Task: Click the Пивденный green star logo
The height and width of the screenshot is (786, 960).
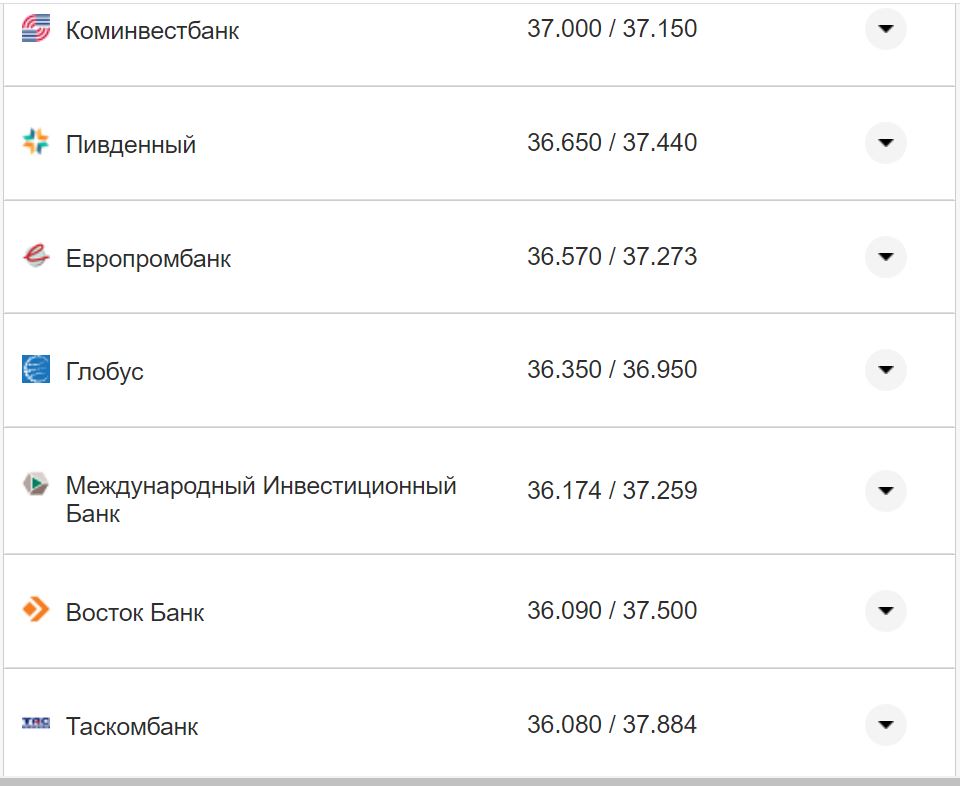Action: pos(36,143)
